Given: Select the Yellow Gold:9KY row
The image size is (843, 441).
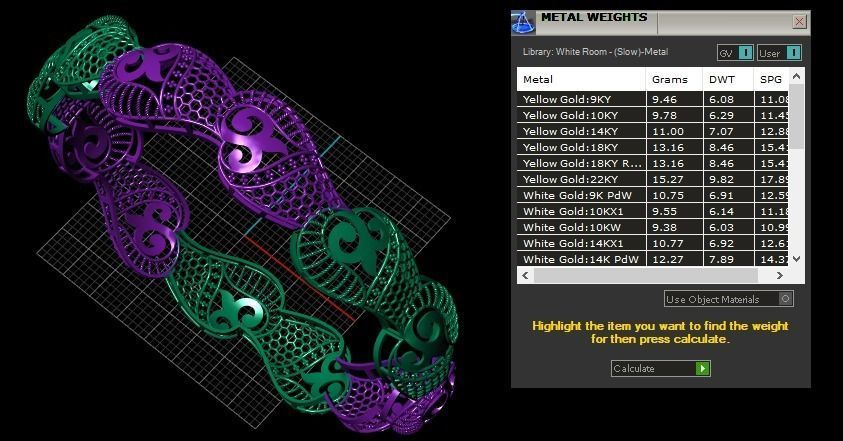Looking at the screenshot, I should click(653, 99).
